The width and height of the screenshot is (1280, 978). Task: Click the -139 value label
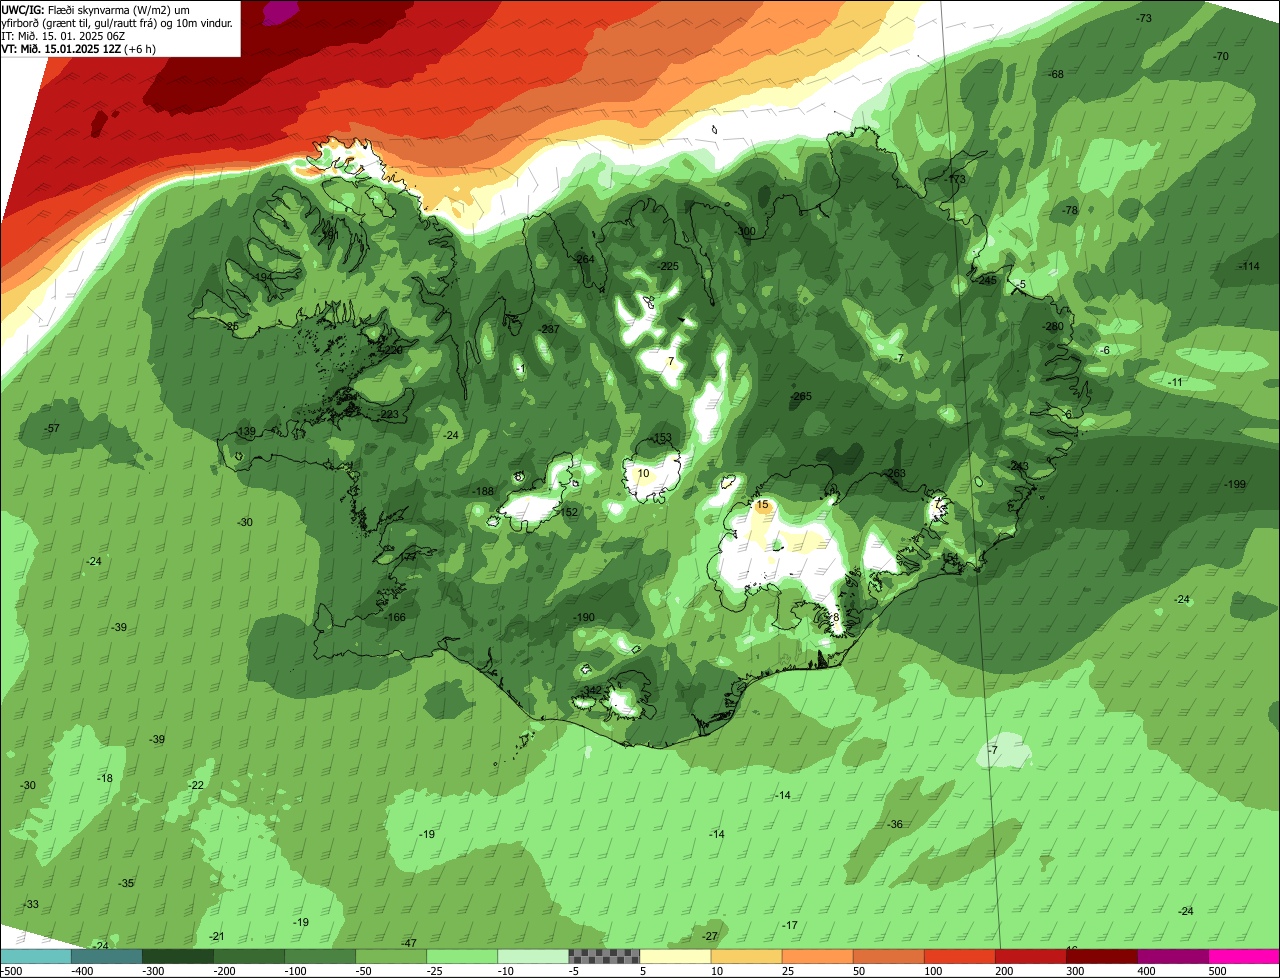(245, 431)
